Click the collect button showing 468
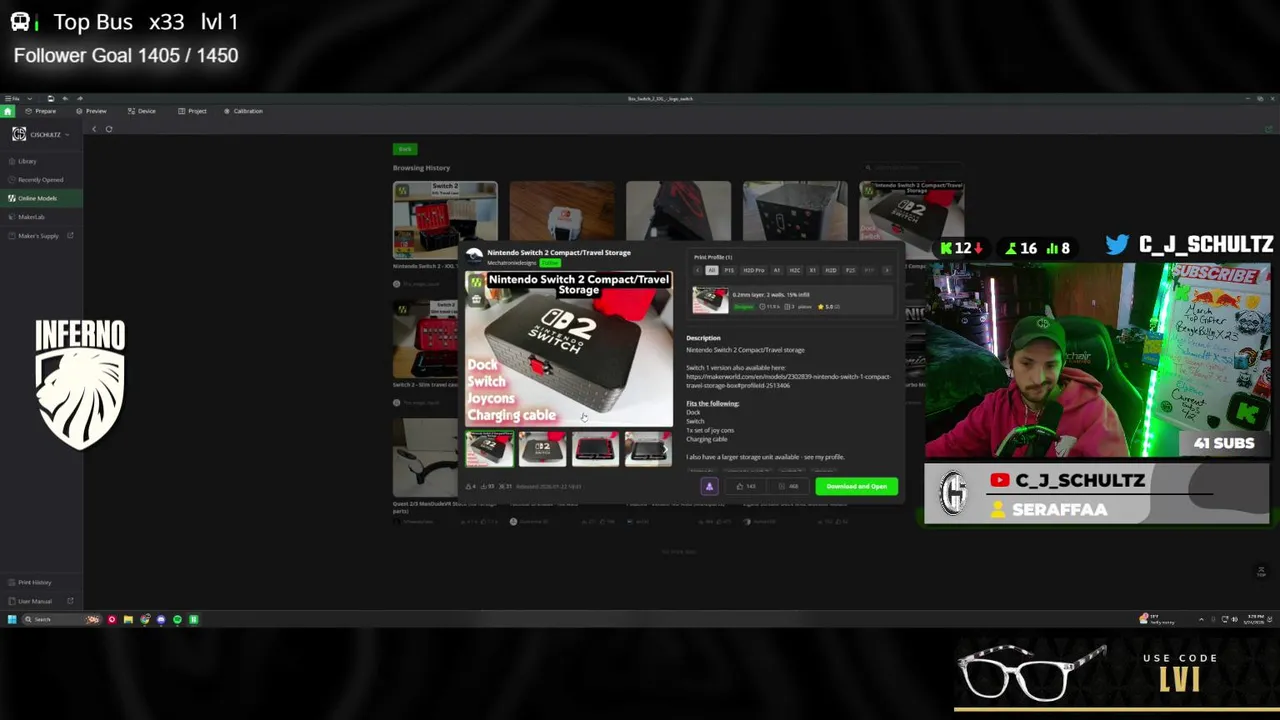 pos(789,487)
